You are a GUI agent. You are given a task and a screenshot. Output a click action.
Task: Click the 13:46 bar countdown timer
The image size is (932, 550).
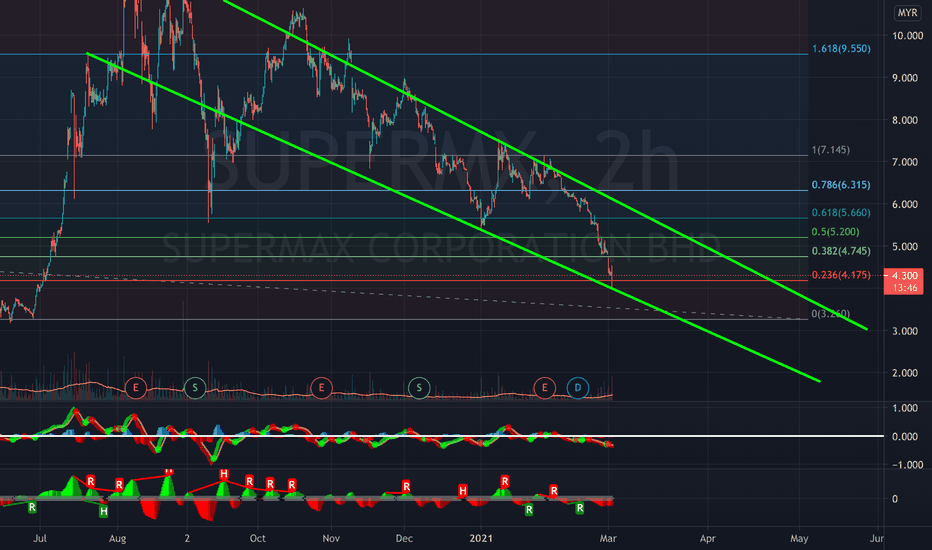(904, 288)
